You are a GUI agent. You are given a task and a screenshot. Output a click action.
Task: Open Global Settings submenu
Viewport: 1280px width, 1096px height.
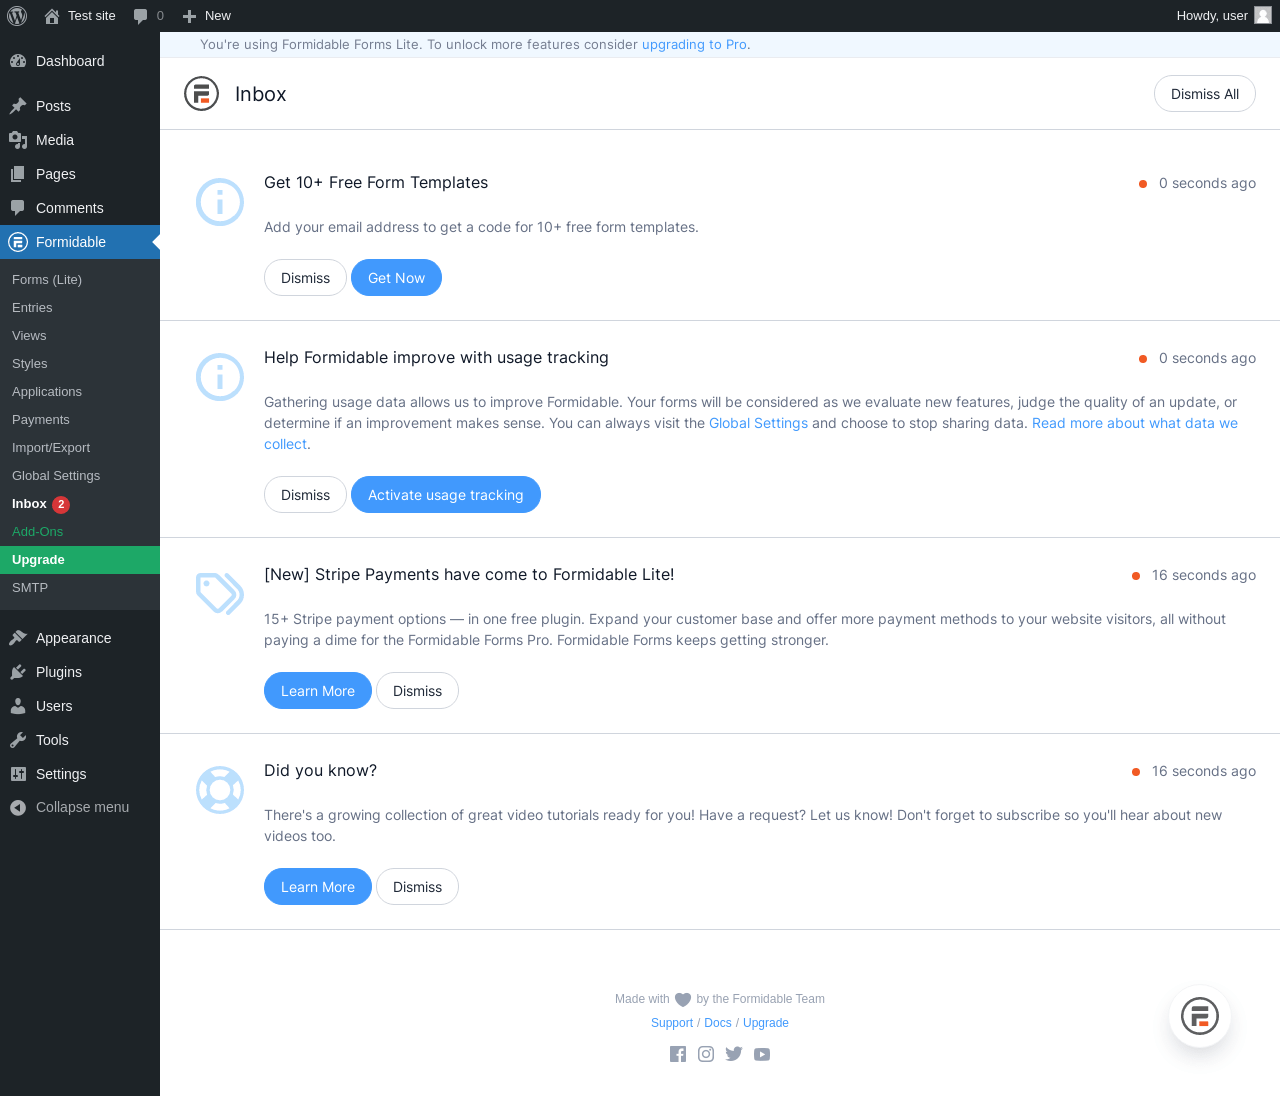tap(80, 476)
